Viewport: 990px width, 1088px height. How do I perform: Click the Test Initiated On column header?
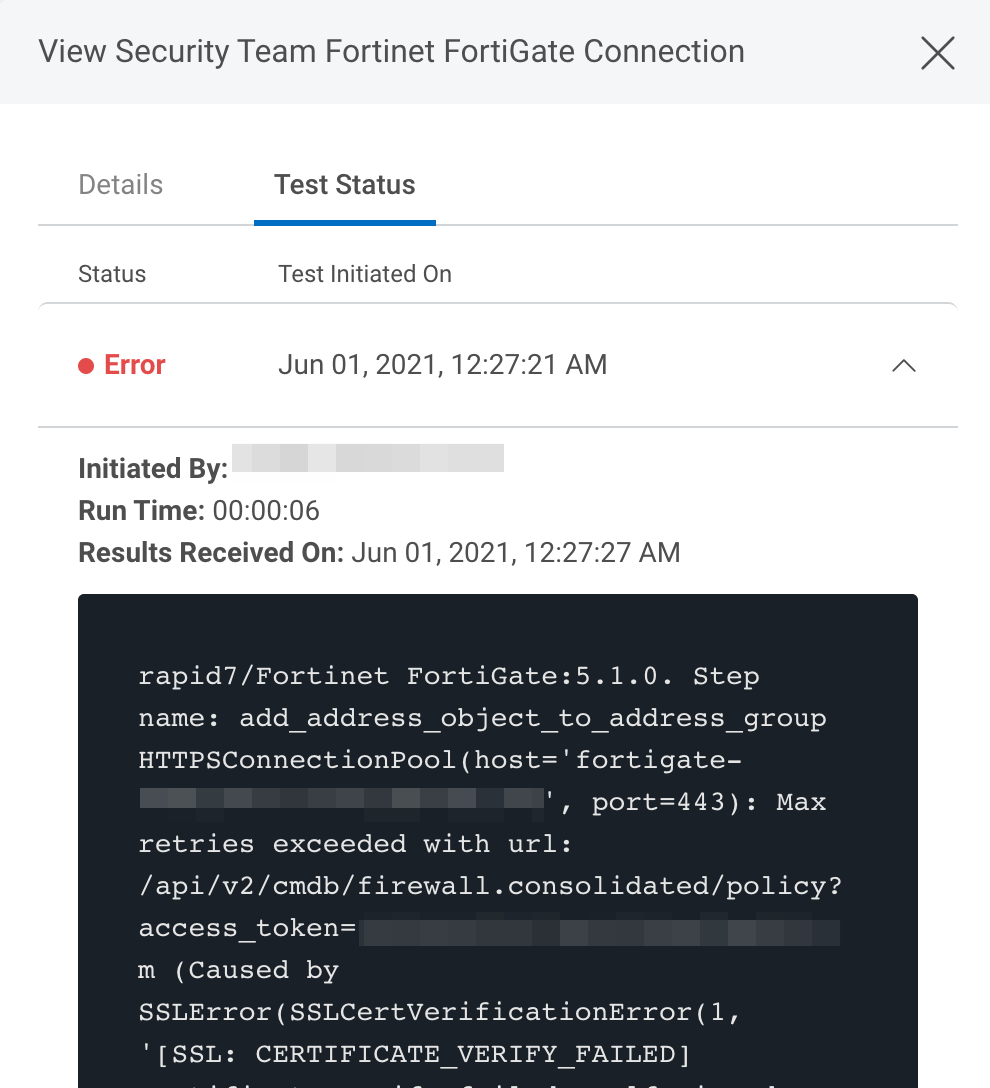pyautogui.click(x=365, y=274)
